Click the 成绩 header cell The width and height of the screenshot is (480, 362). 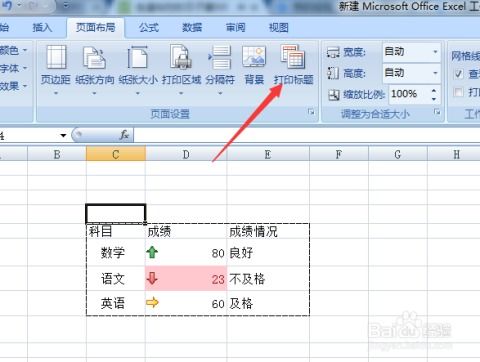(186, 231)
